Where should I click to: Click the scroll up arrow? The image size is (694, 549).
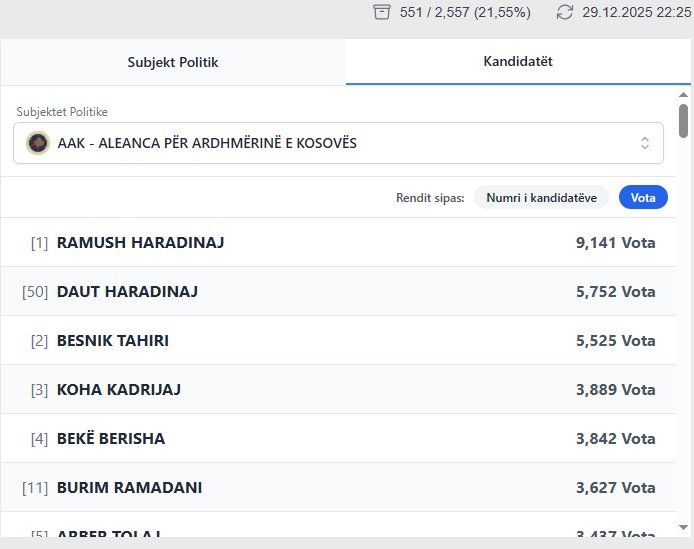(x=684, y=93)
